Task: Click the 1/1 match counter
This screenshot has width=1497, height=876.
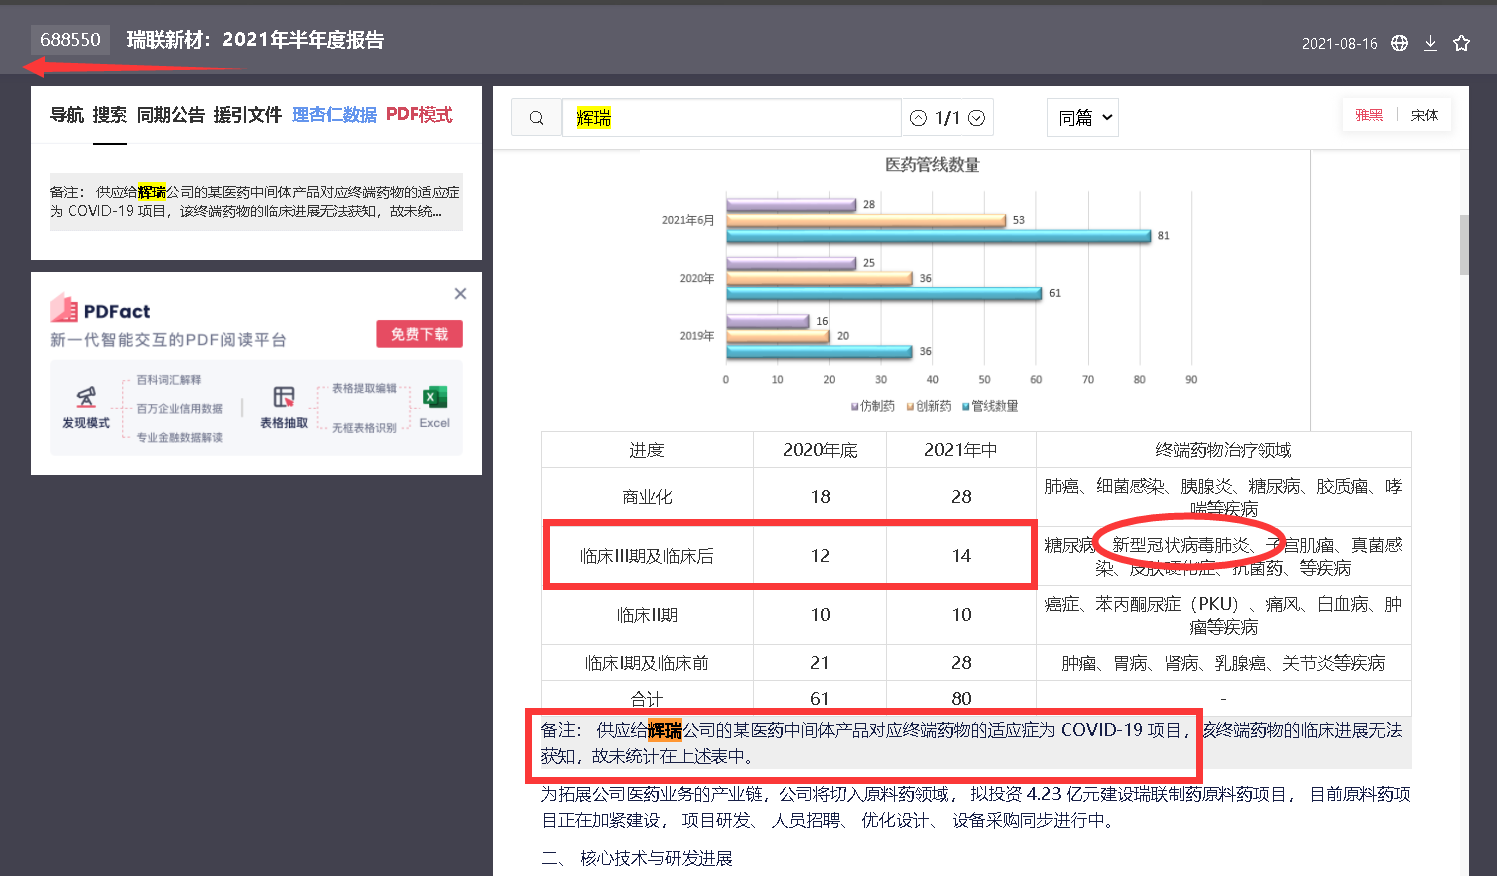Action: pyautogui.click(x=947, y=118)
